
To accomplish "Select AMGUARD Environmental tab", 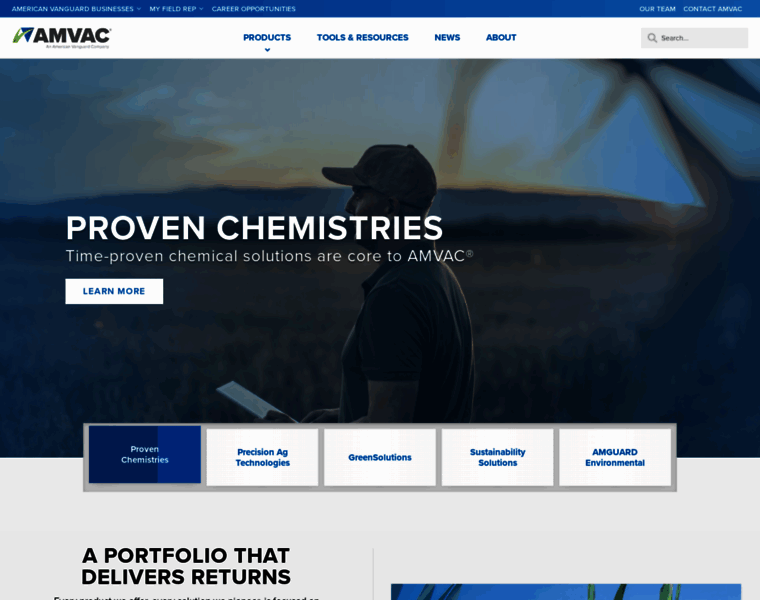I will (615, 458).
